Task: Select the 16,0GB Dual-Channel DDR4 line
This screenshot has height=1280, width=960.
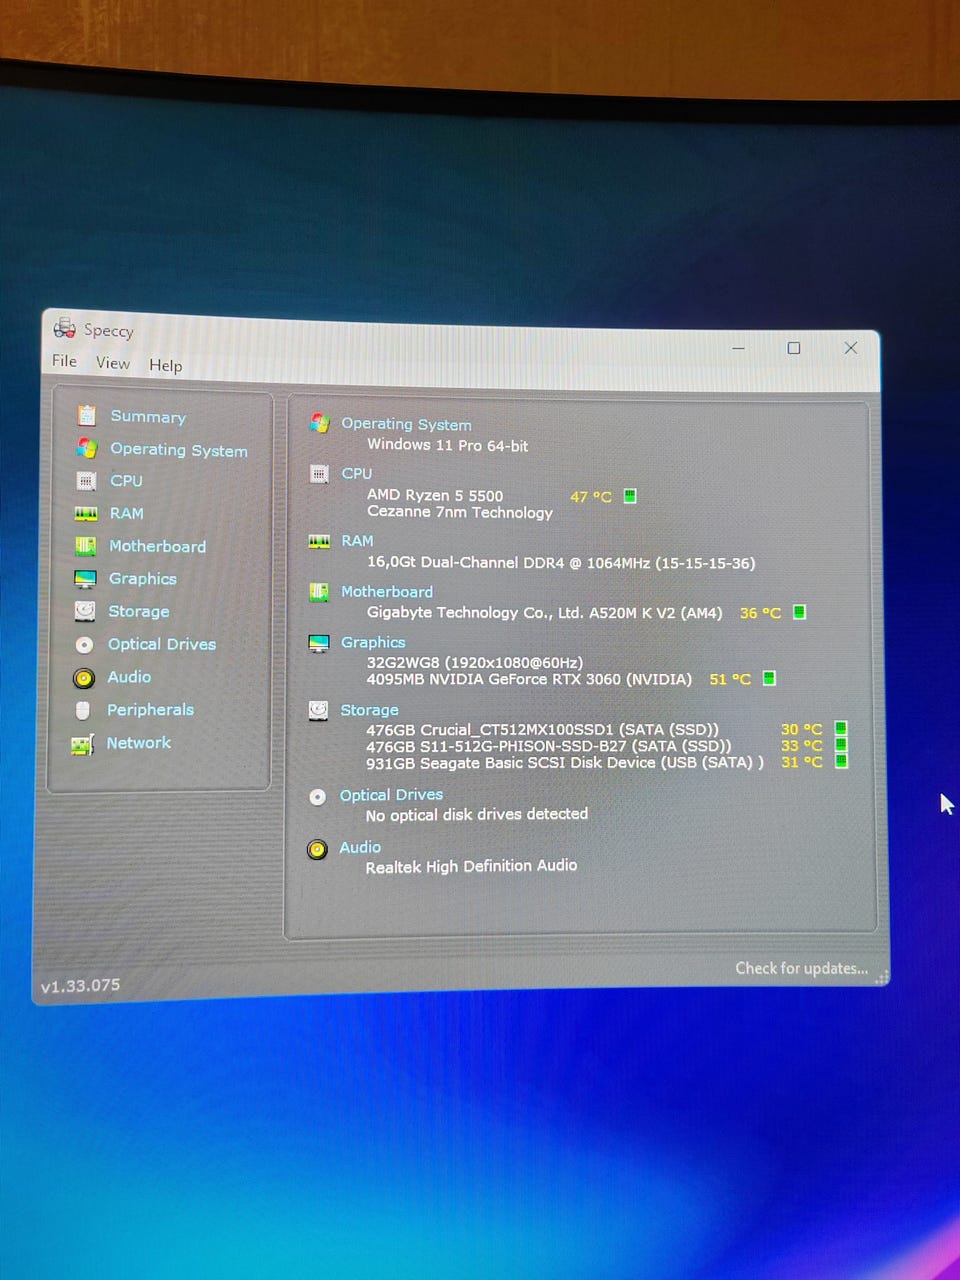Action: [x=561, y=563]
